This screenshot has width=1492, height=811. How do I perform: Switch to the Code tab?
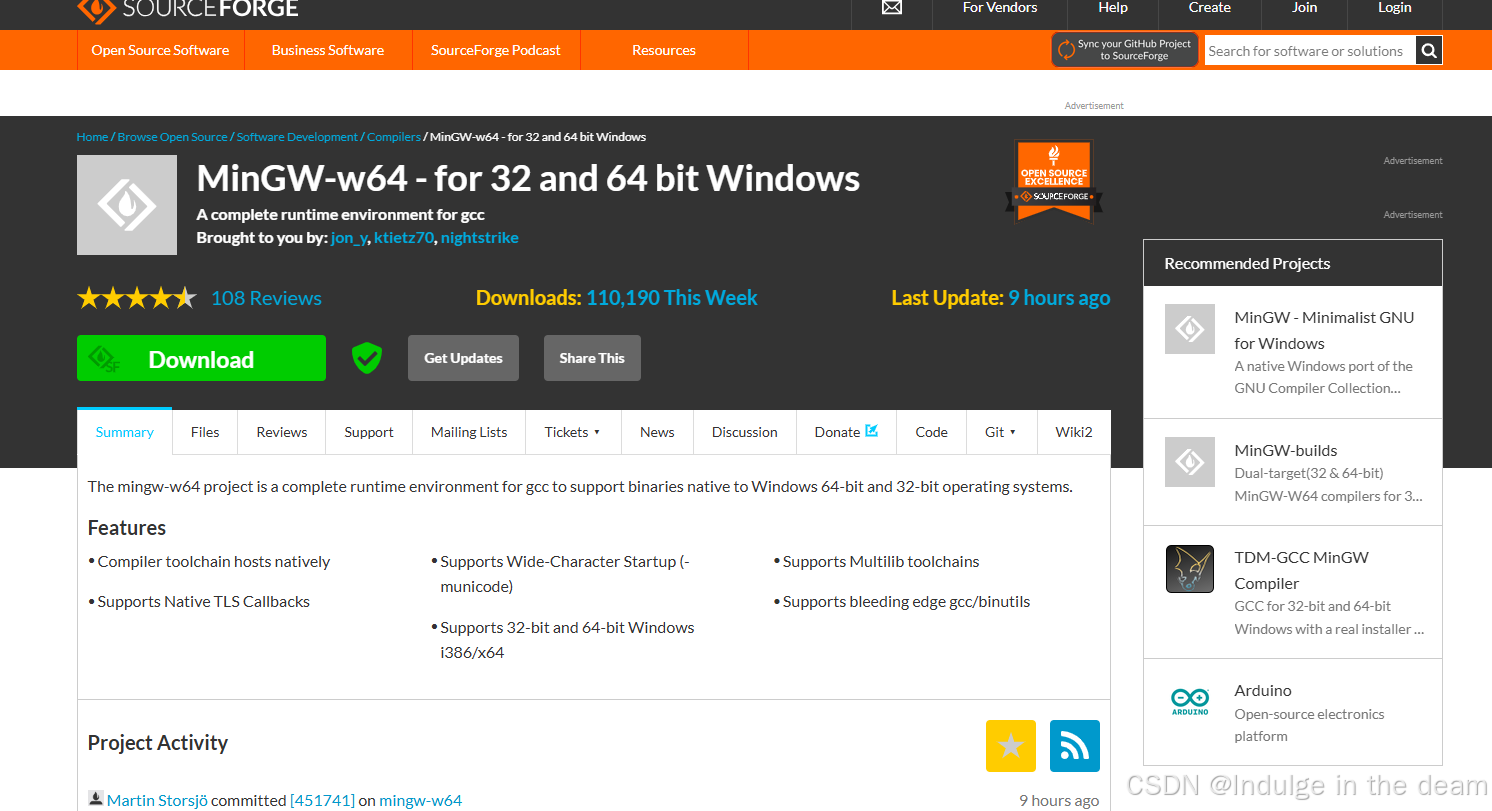click(x=931, y=432)
